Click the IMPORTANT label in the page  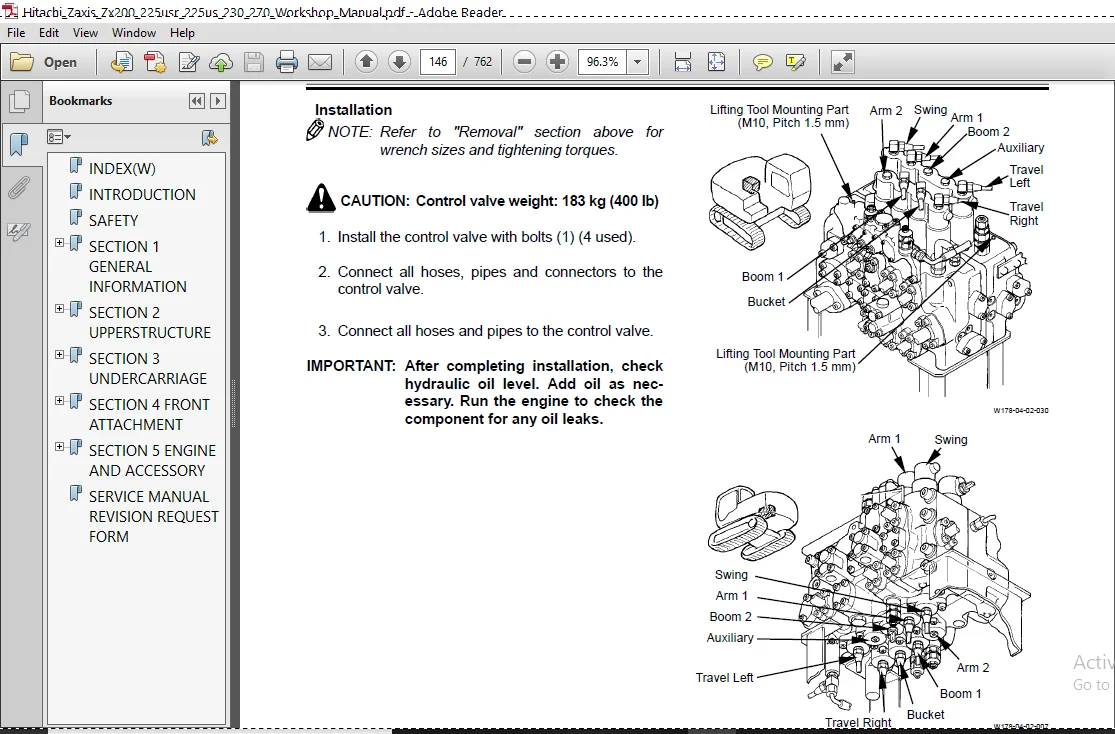pos(351,366)
